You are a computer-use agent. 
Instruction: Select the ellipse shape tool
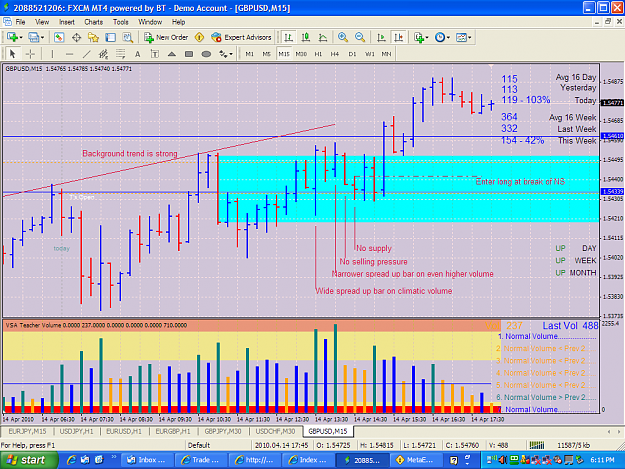pyautogui.click(x=206, y=54)
